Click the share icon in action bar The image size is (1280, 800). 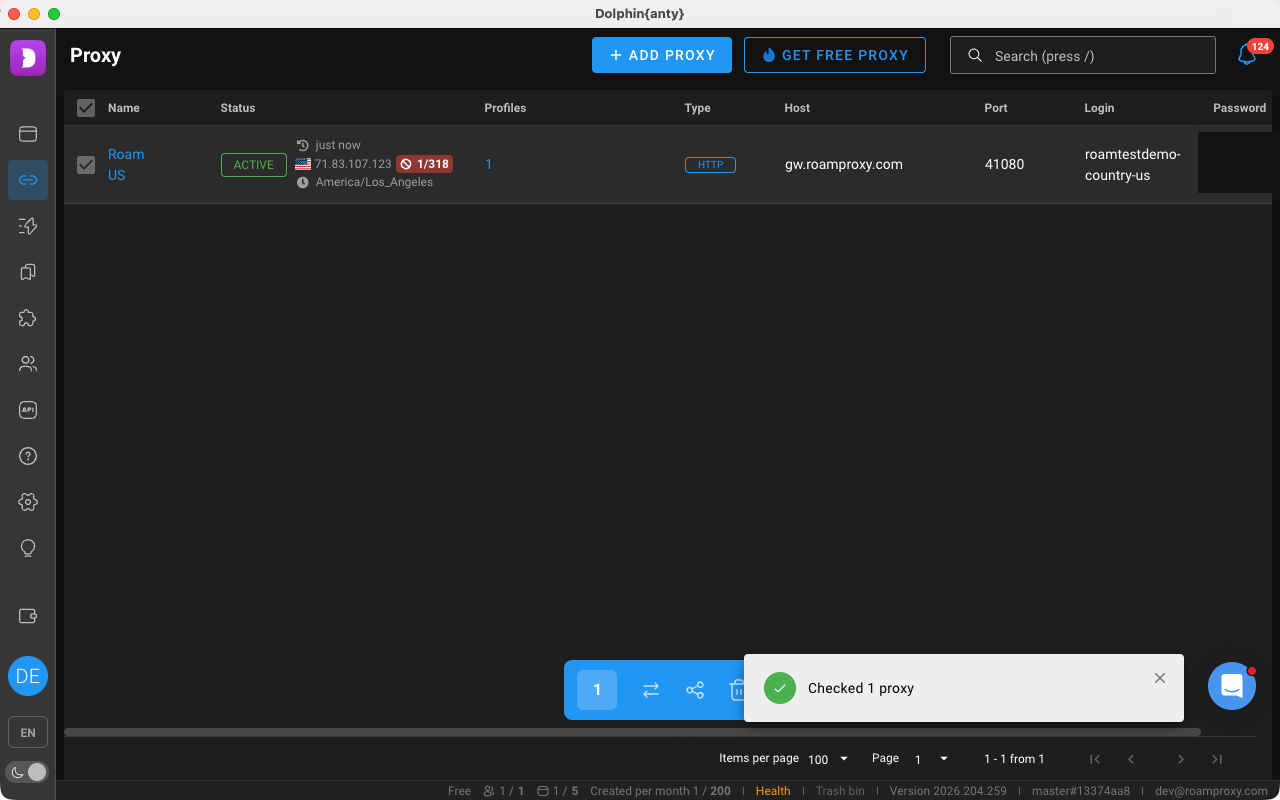tap(695, 690)
